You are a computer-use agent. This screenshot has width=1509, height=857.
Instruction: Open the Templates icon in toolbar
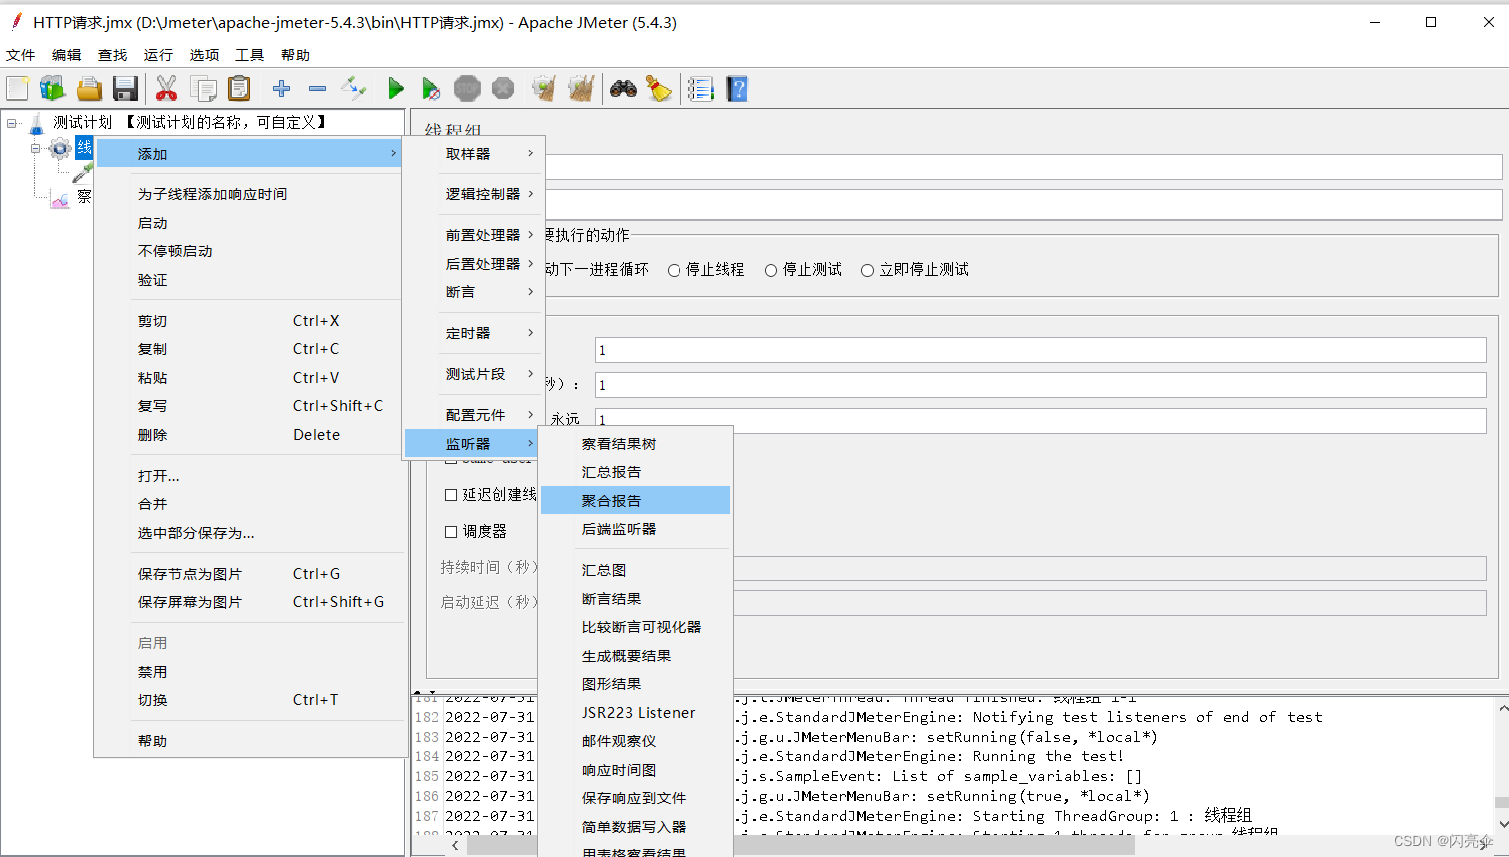coord(53,89)
